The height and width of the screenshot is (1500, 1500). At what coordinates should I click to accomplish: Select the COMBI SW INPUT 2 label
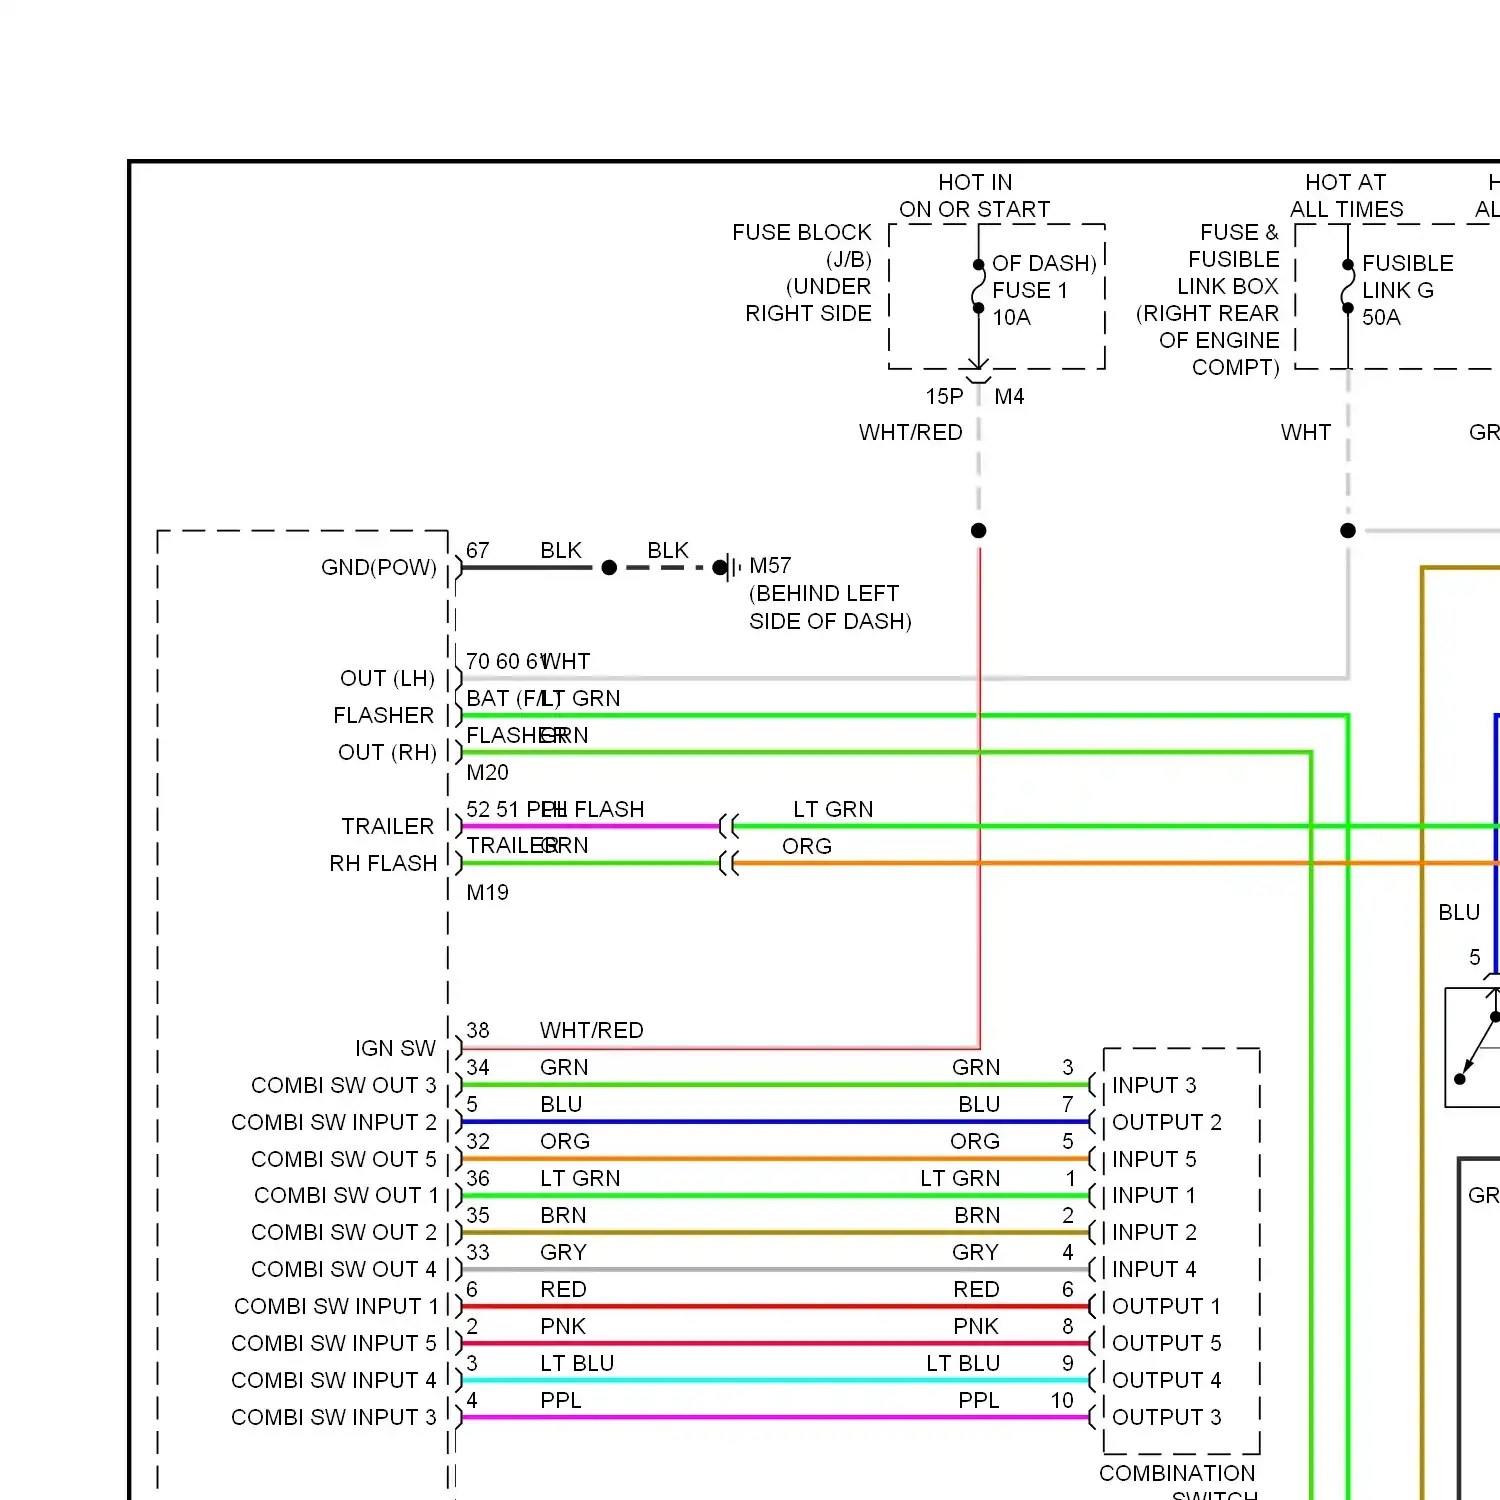(x=334, y=1123)
